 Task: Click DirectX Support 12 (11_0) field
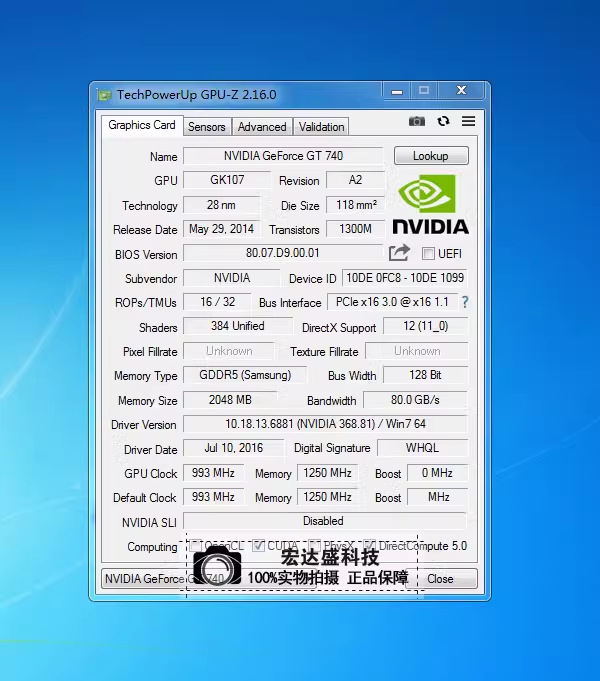click(426, 326)
